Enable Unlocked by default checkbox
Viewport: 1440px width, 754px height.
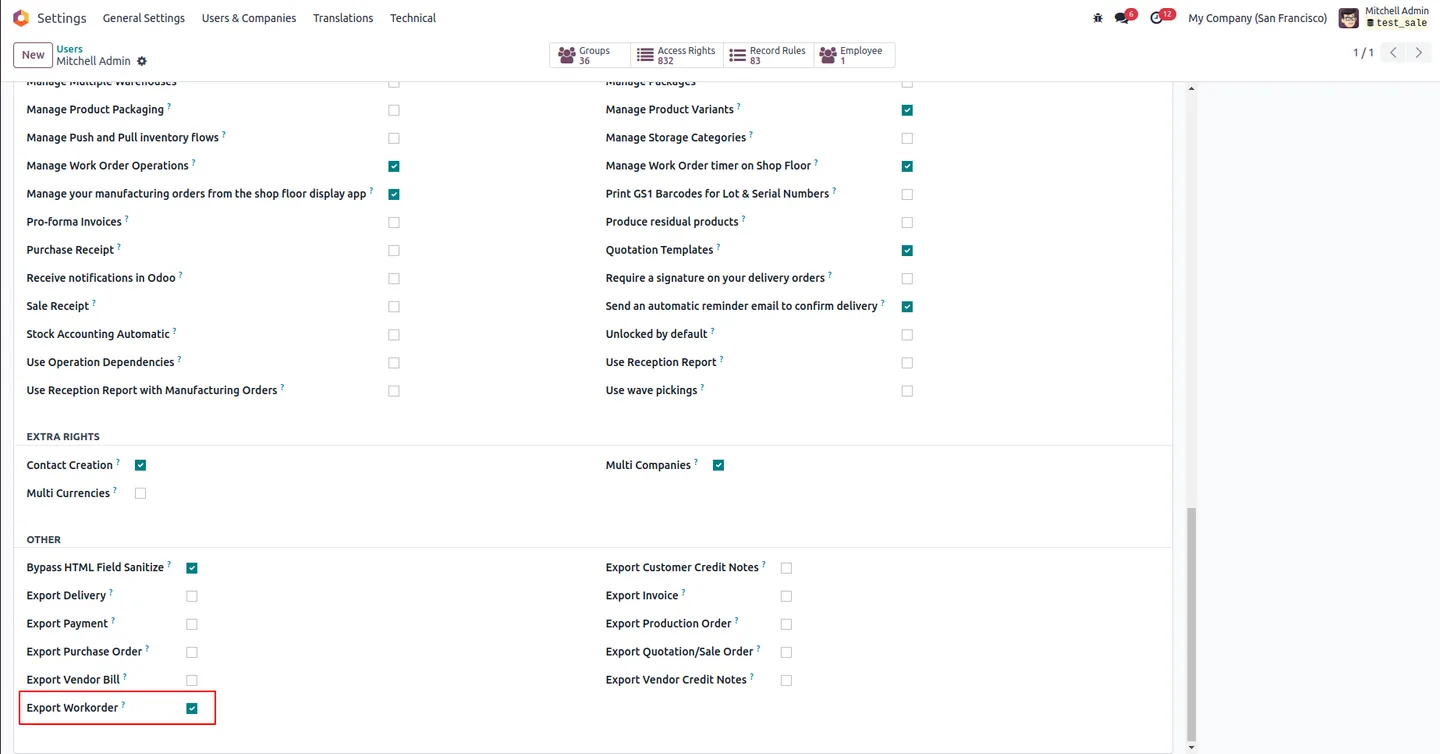pyautogui.click(x=907, y=335)
